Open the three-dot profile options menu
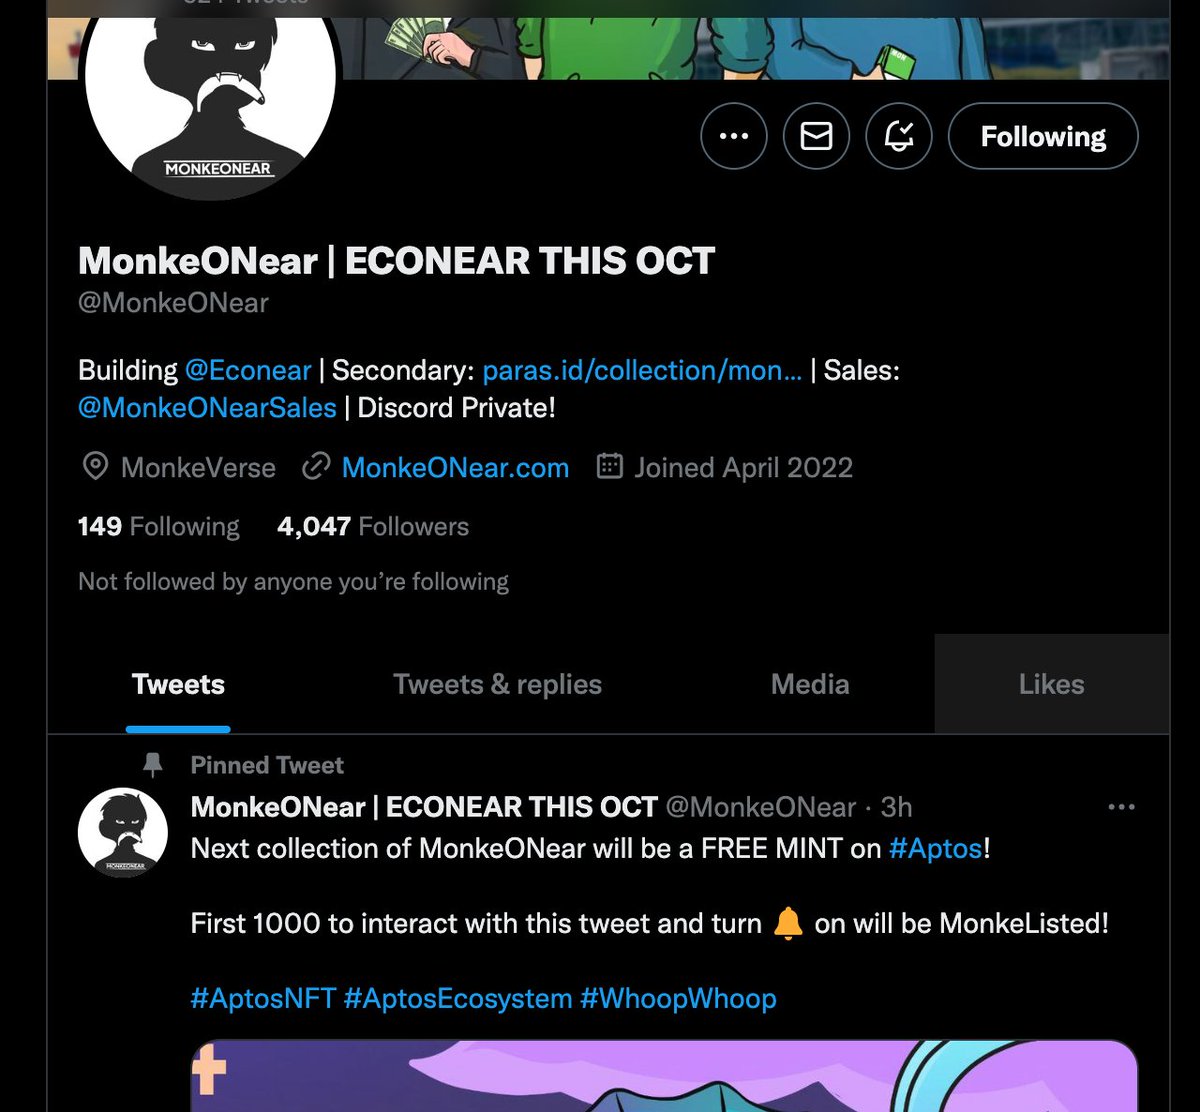 [734, 136]
